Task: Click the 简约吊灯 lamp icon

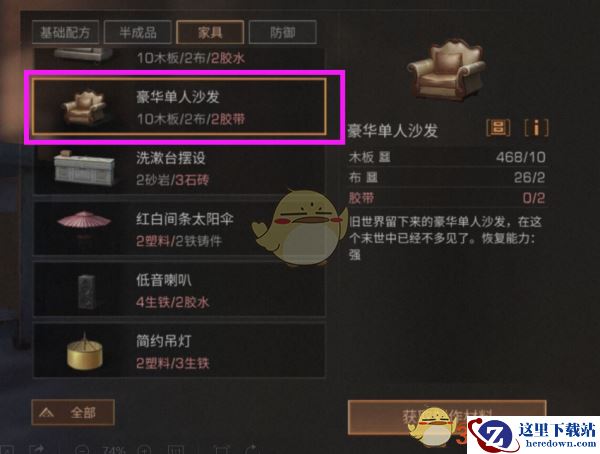Action: pyautogui.click(x=84, y=351)
